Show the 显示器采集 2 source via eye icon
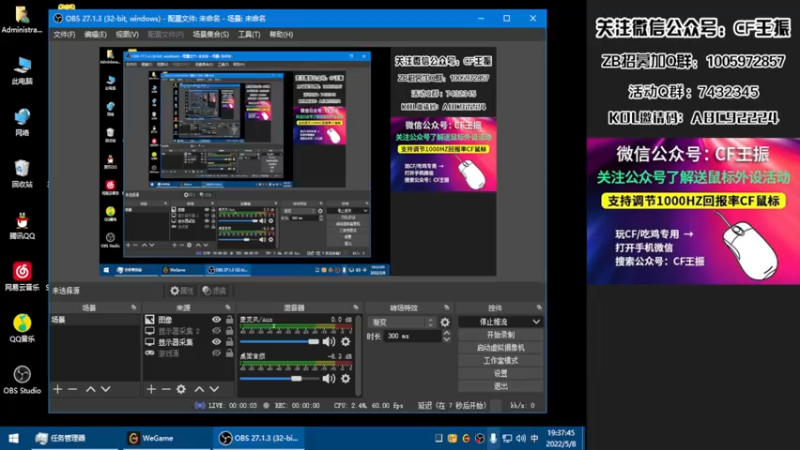Viewport: 800px width, 450px height. [216, 331]
